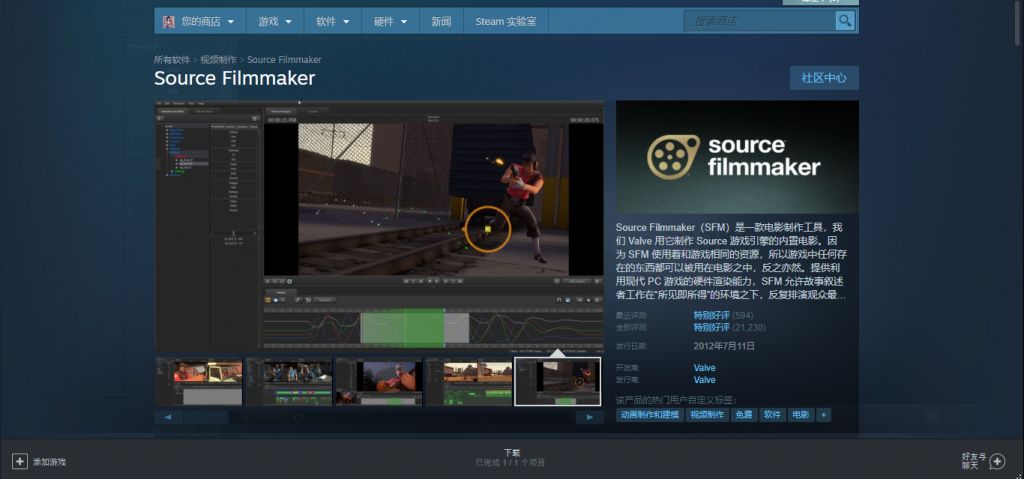This screenshot has height=479, width=1024.
Task: Open Steam 实验室 in the nav bar
Action: (x=505, y=21)
